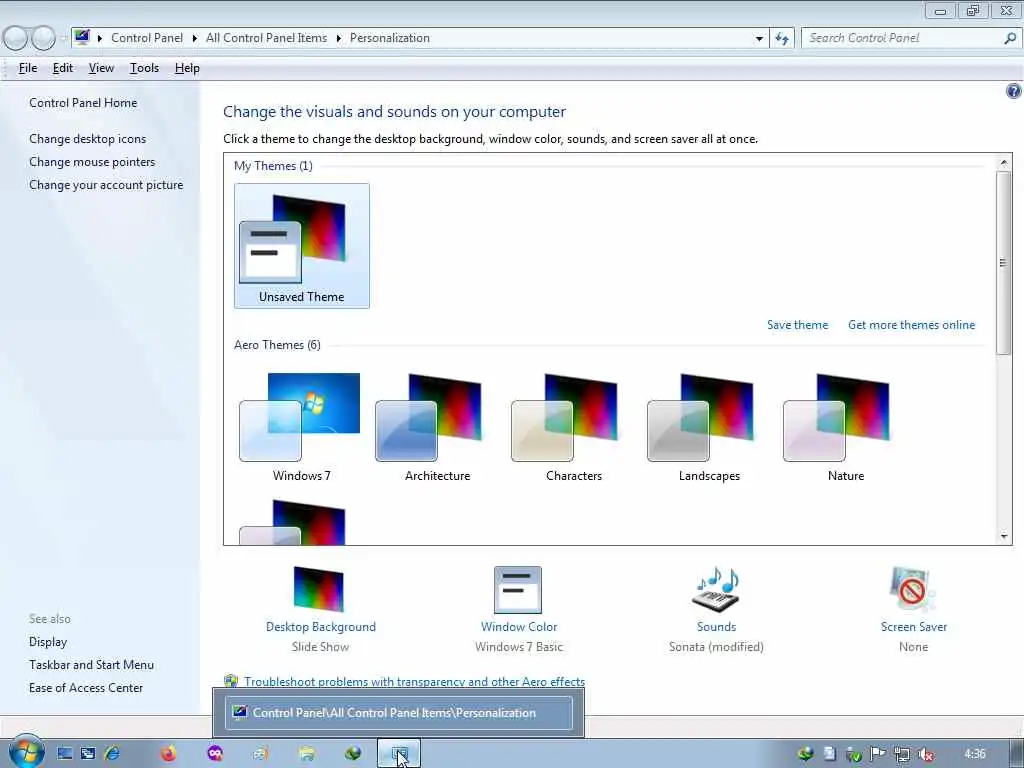1024x768 pixels.
Task: Open Ease of Access Center link
Action: [x=86, y=688]
